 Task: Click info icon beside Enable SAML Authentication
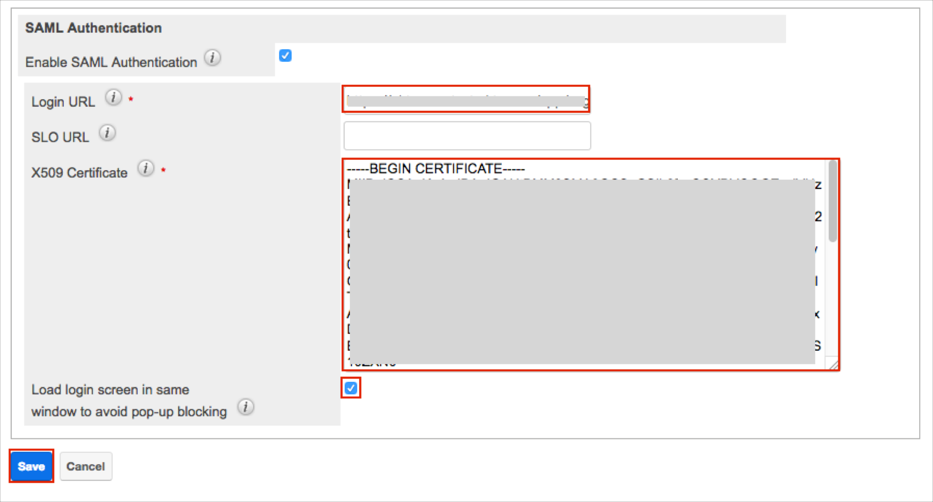tap(212, 59)
